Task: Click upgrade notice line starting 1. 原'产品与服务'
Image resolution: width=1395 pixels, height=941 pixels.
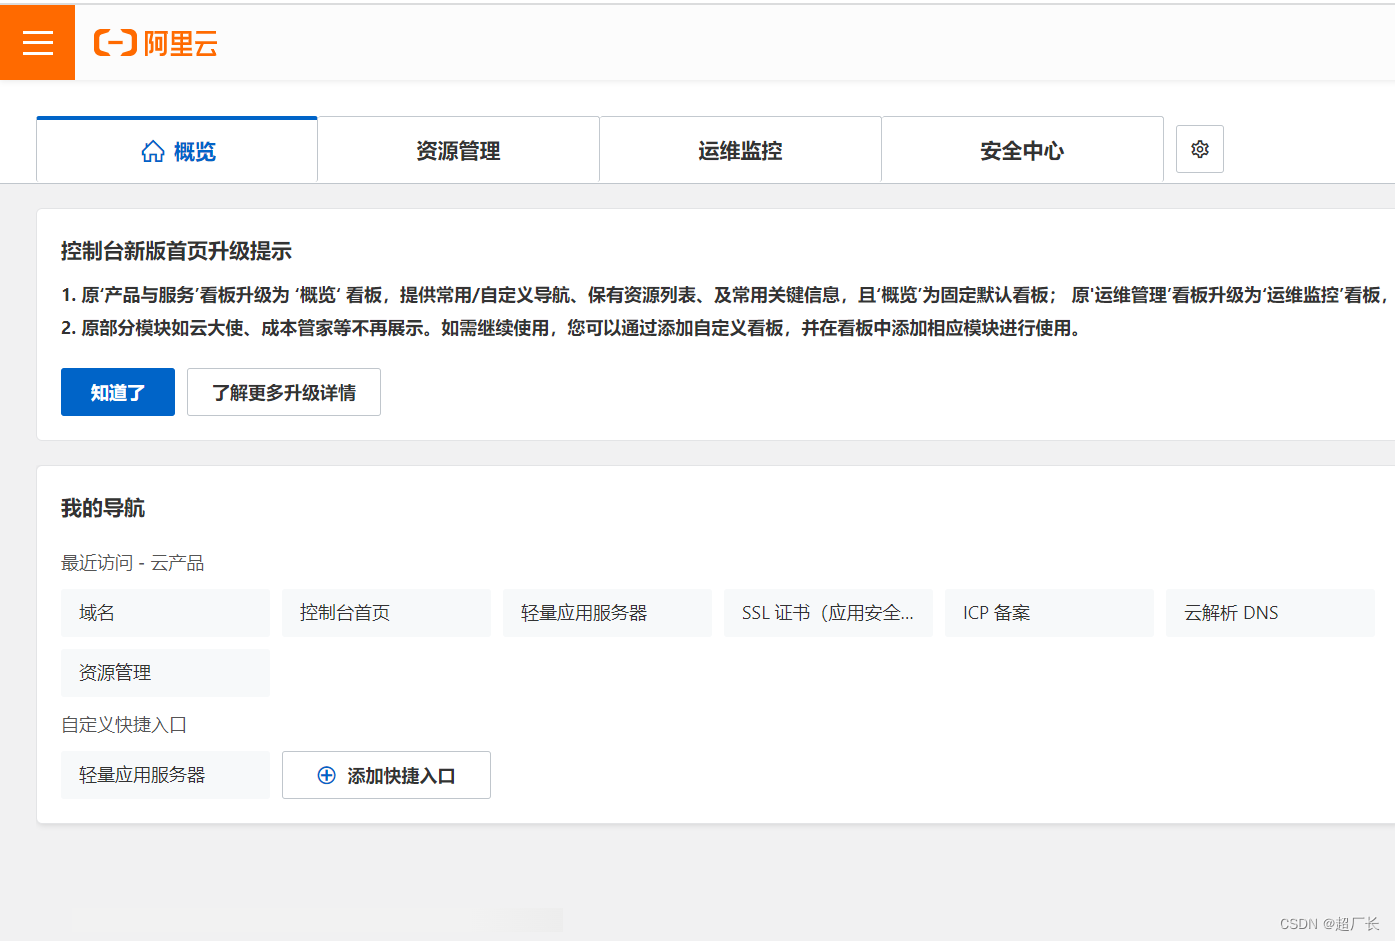Action: (x=728, y=295)
